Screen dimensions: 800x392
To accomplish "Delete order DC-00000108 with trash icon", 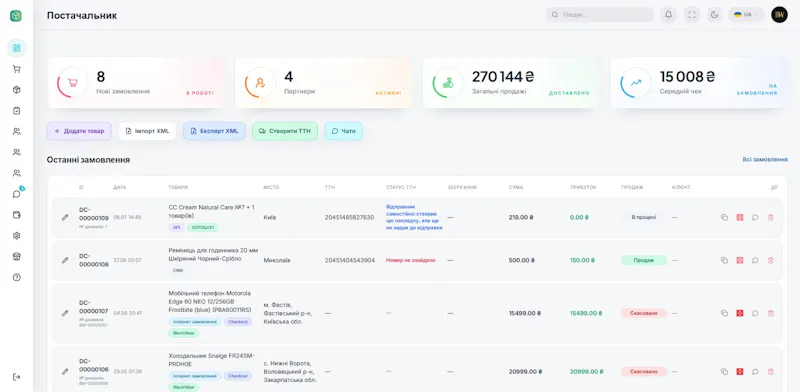I will [x=770, y=260].
